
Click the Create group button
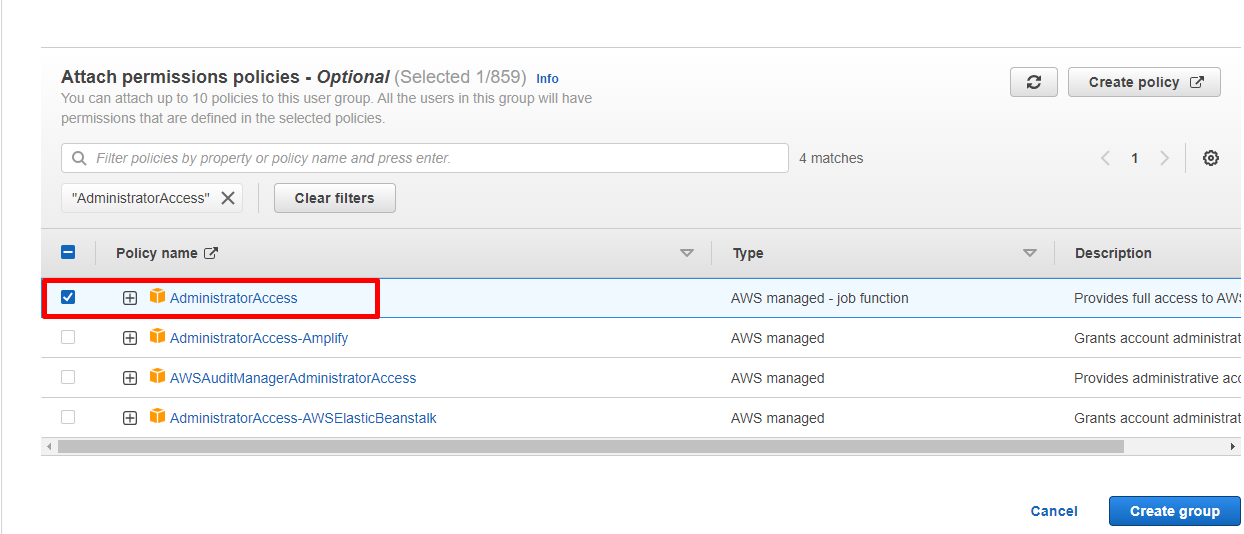click(x=1174, y=511)
